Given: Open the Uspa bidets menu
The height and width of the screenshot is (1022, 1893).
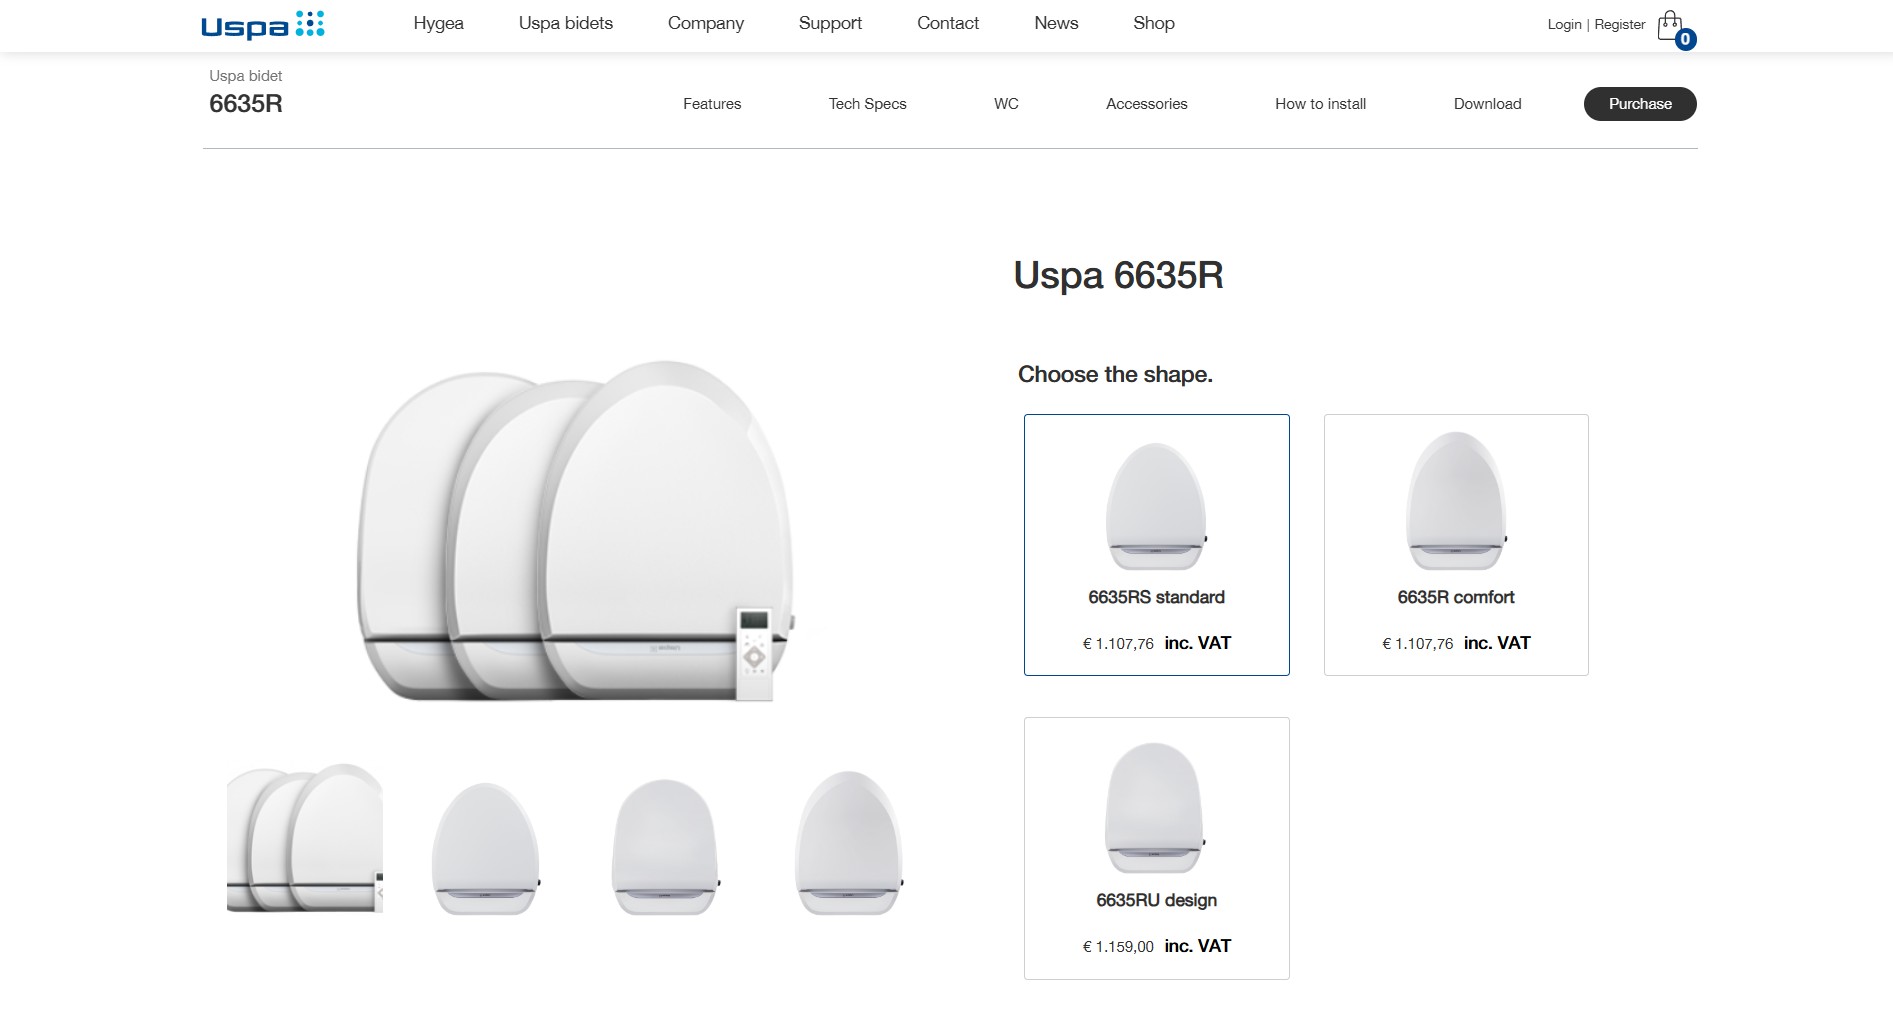Looking at the screenshot, I should (x=566, y=23).
